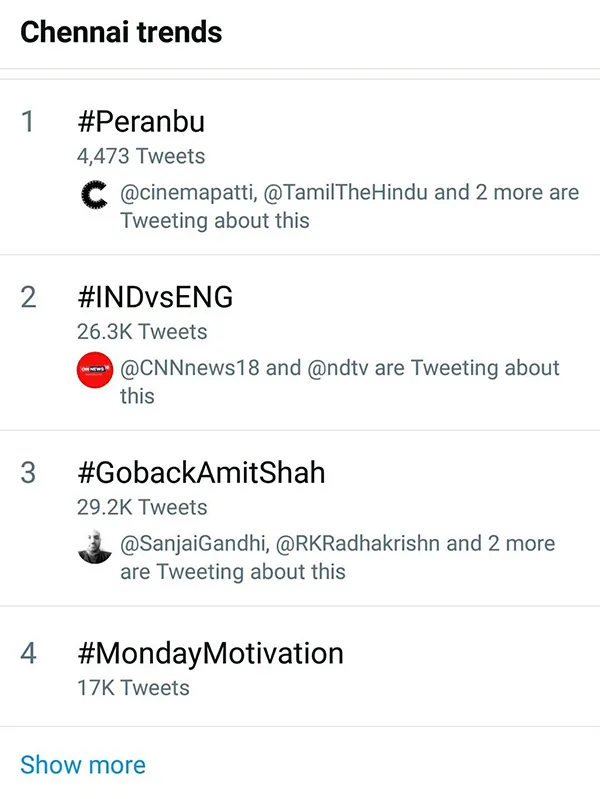The image size is (600, 799).
Task: Click the 17K Tweets count
Action: (133, 688)
